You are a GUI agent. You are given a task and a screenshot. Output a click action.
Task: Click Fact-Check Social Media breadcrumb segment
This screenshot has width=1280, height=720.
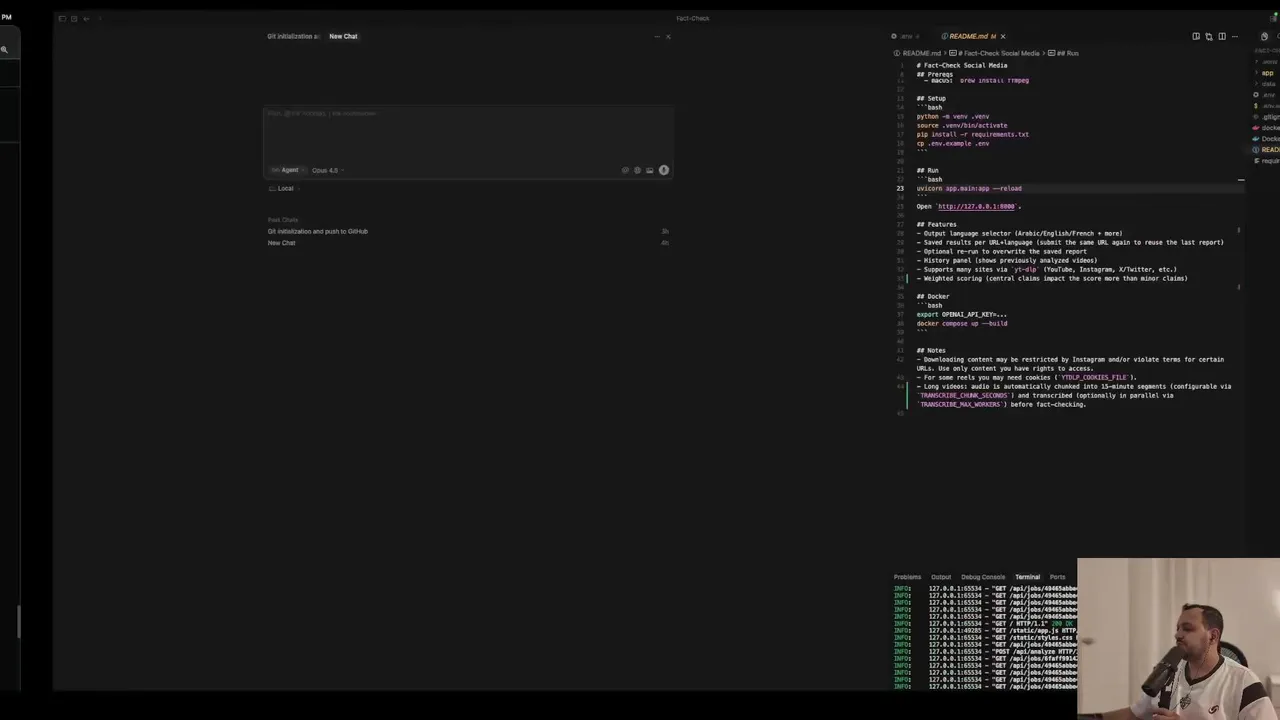[1001, 53]
